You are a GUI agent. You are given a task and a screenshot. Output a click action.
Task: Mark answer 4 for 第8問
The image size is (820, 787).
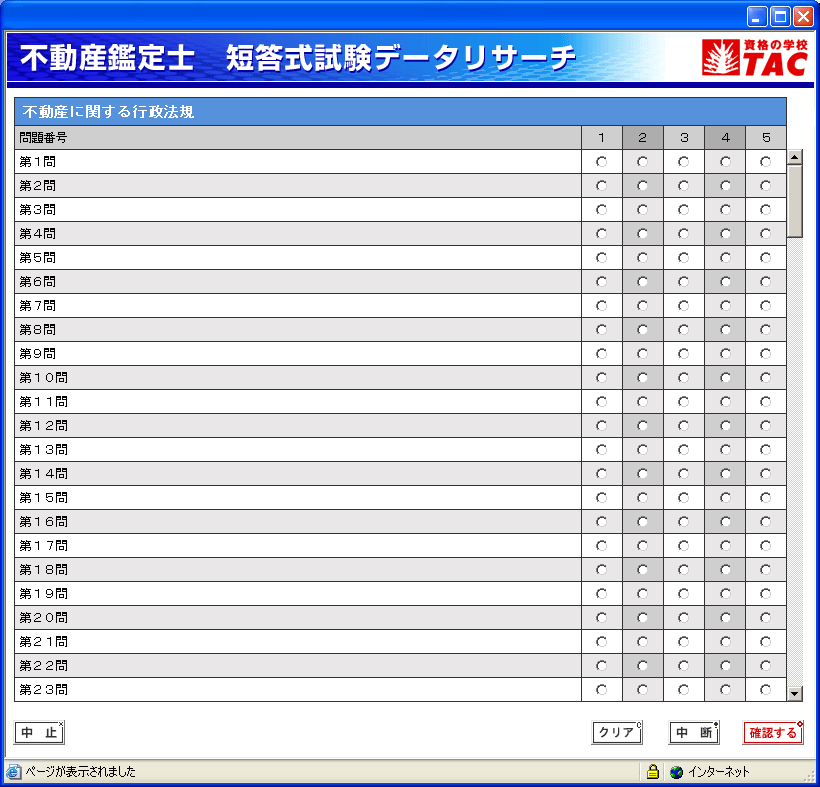[x=724, y=329]
